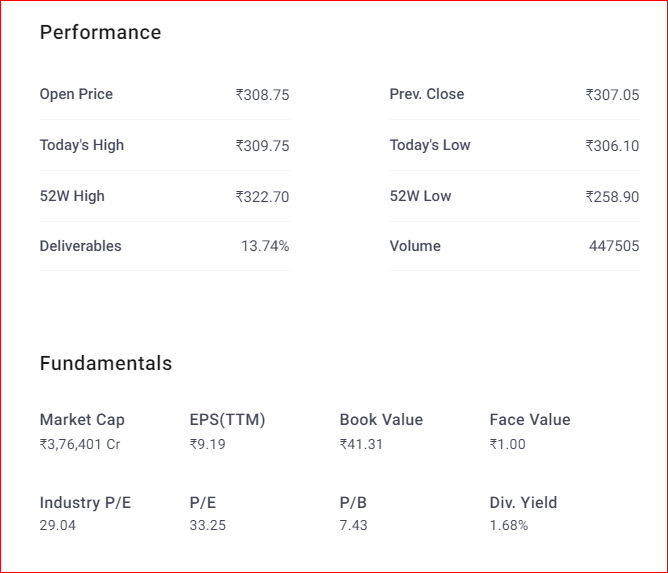Select the Market Cap label
Screen dimensions: 668x573
click(82, 420)
